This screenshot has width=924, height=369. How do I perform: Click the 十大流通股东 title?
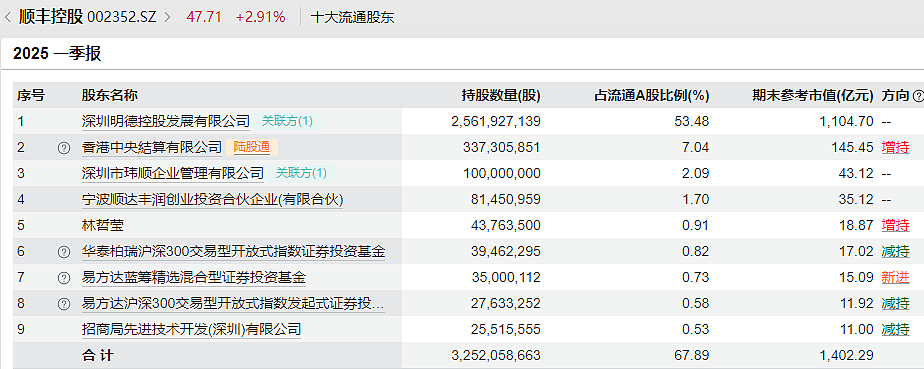352,18
